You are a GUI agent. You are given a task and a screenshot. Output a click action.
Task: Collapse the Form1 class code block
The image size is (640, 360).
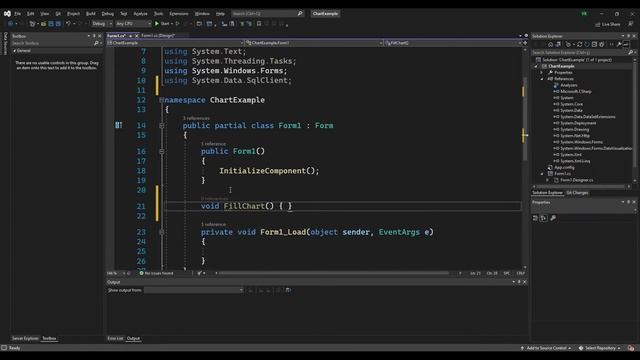tap(162, 126)
